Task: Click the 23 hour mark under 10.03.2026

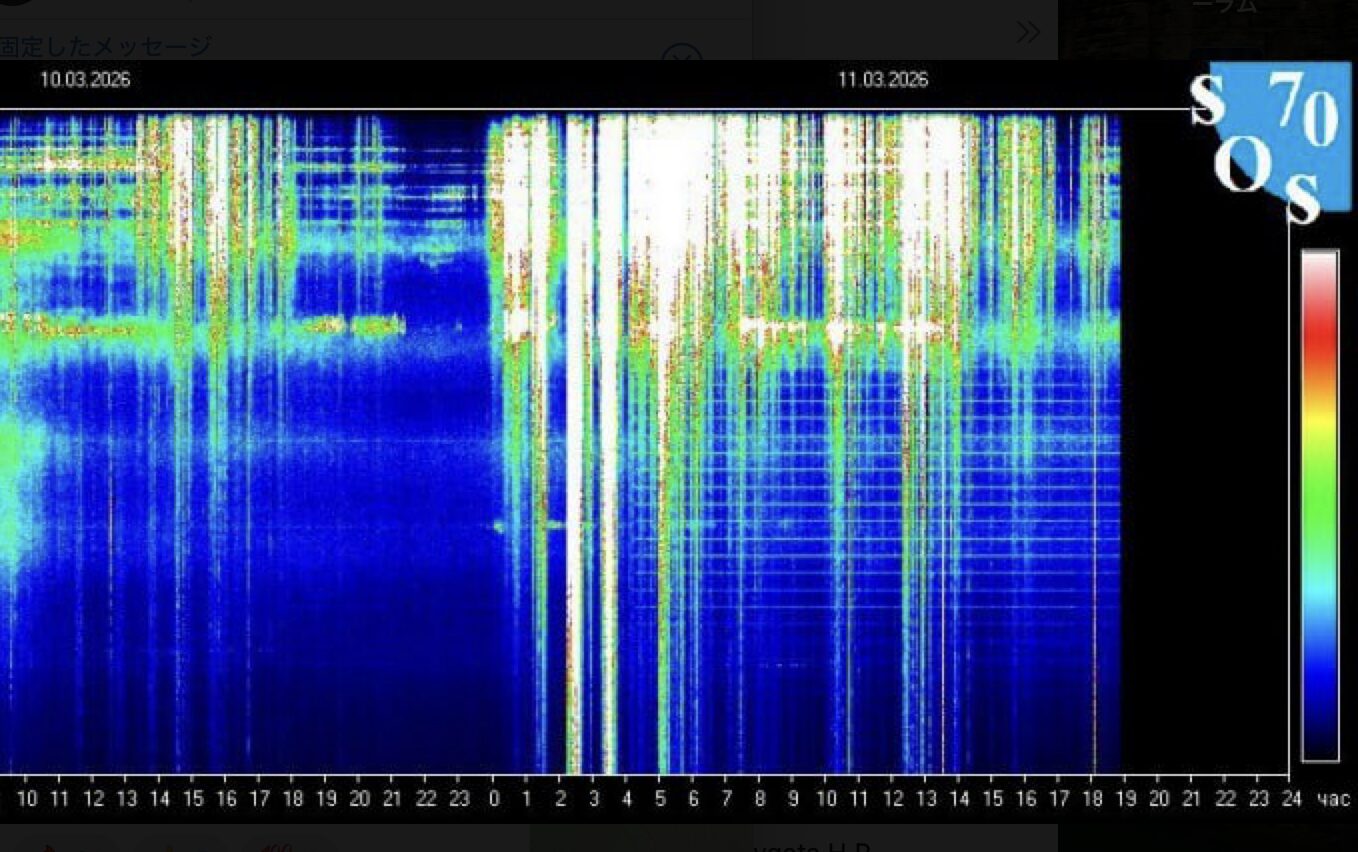Action: pyautogui.click(x=459, y=799)
